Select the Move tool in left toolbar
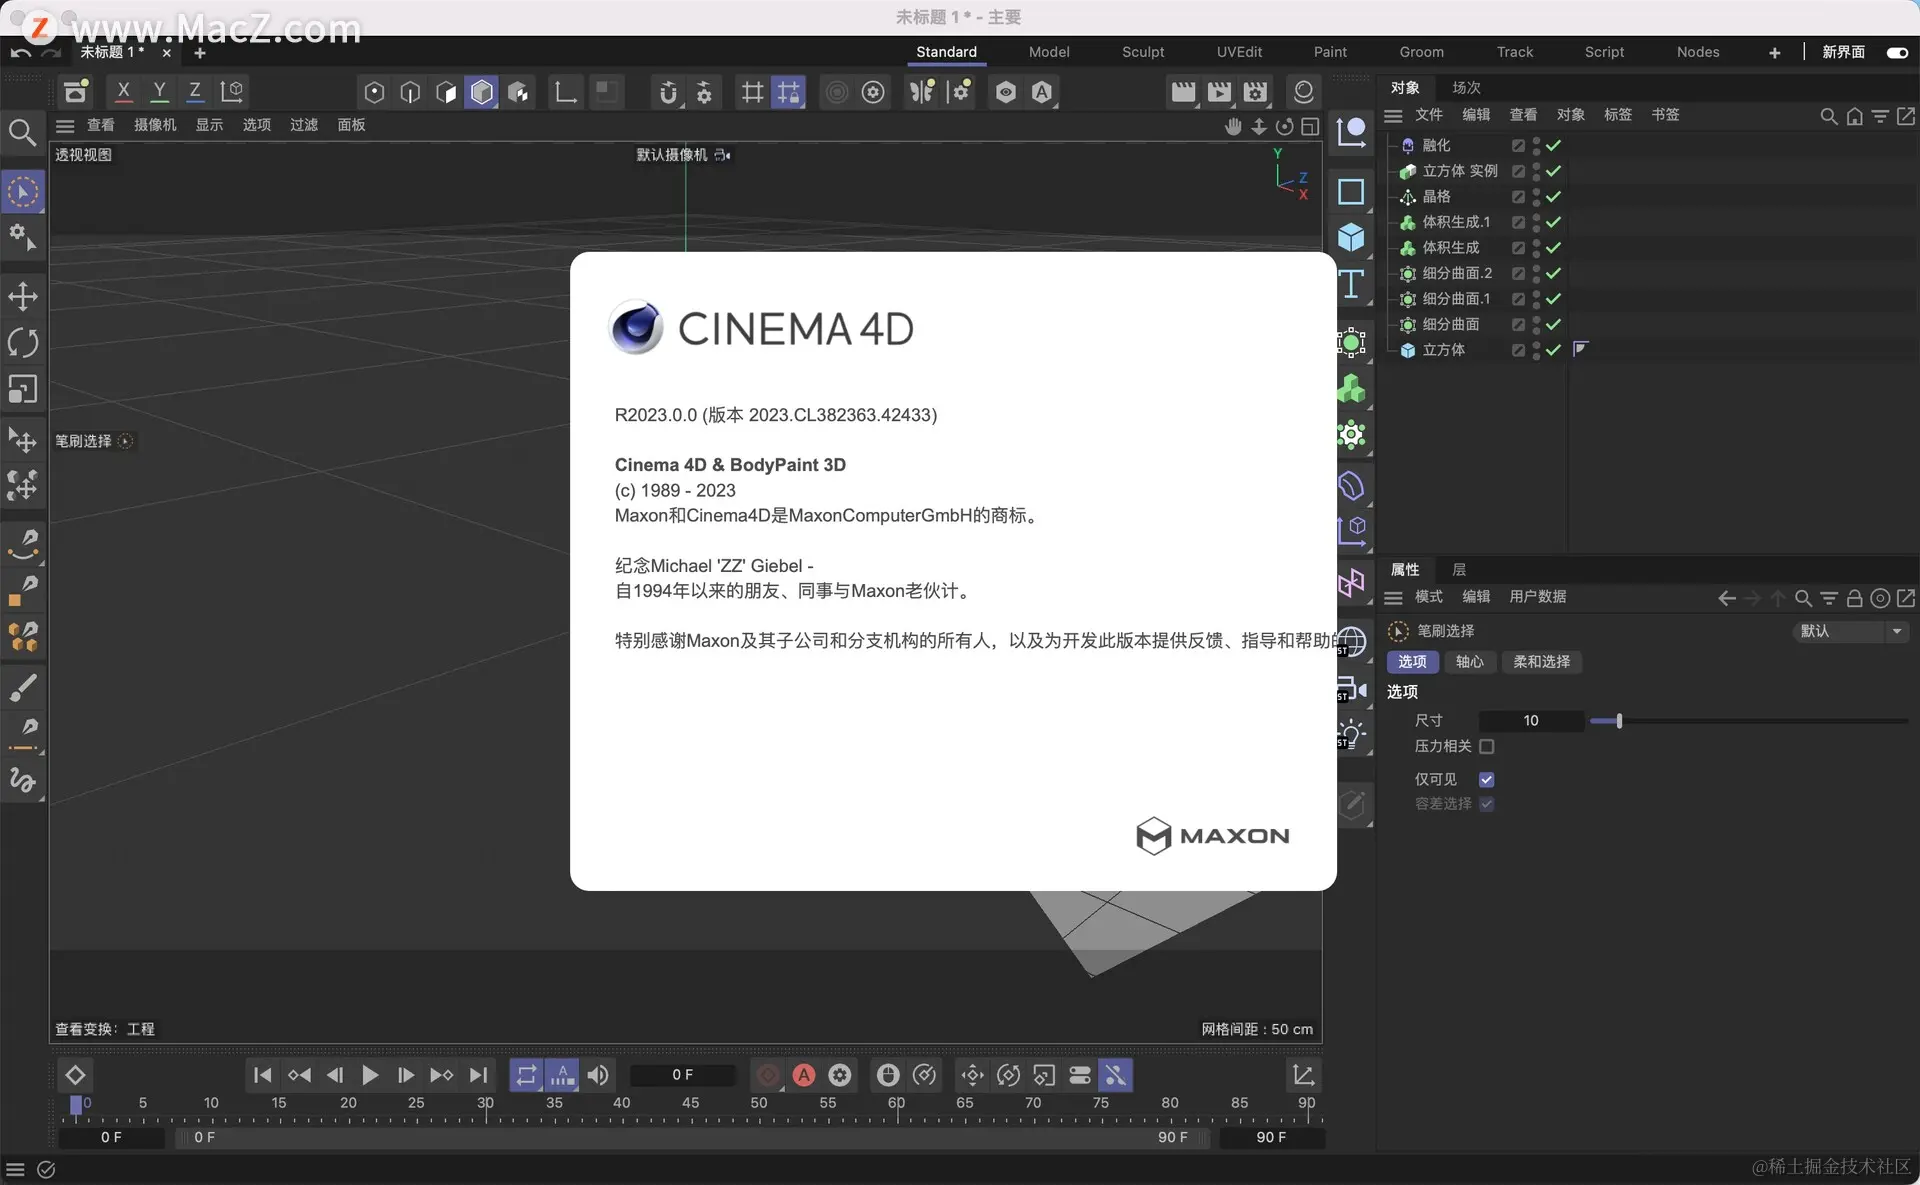 (23, 296)
